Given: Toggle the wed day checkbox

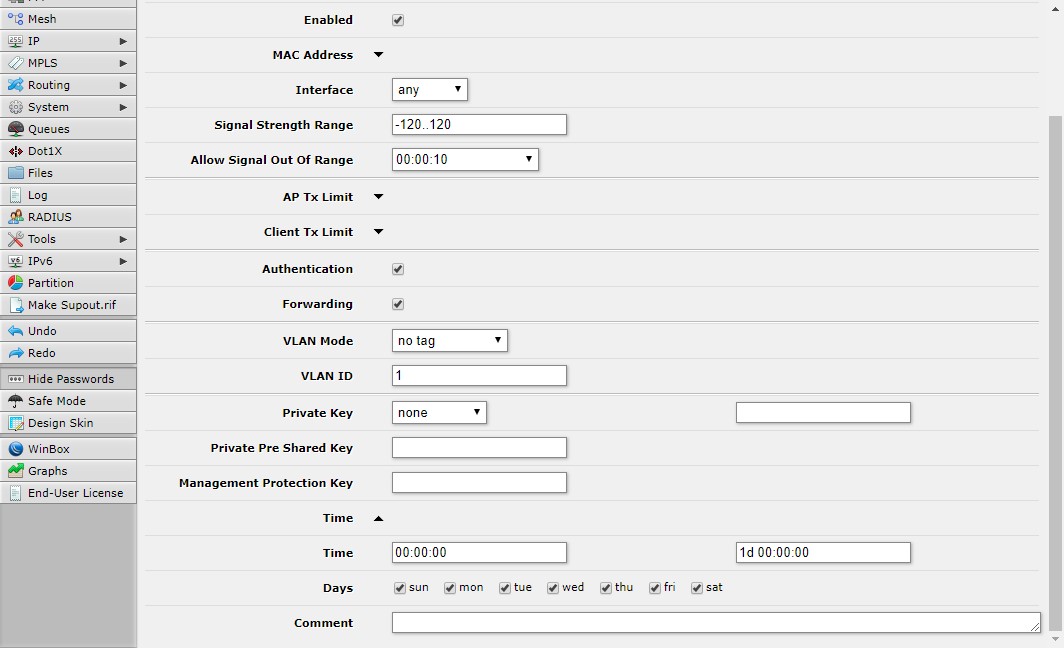Looking at the screenshot, I should coord(551,587).
